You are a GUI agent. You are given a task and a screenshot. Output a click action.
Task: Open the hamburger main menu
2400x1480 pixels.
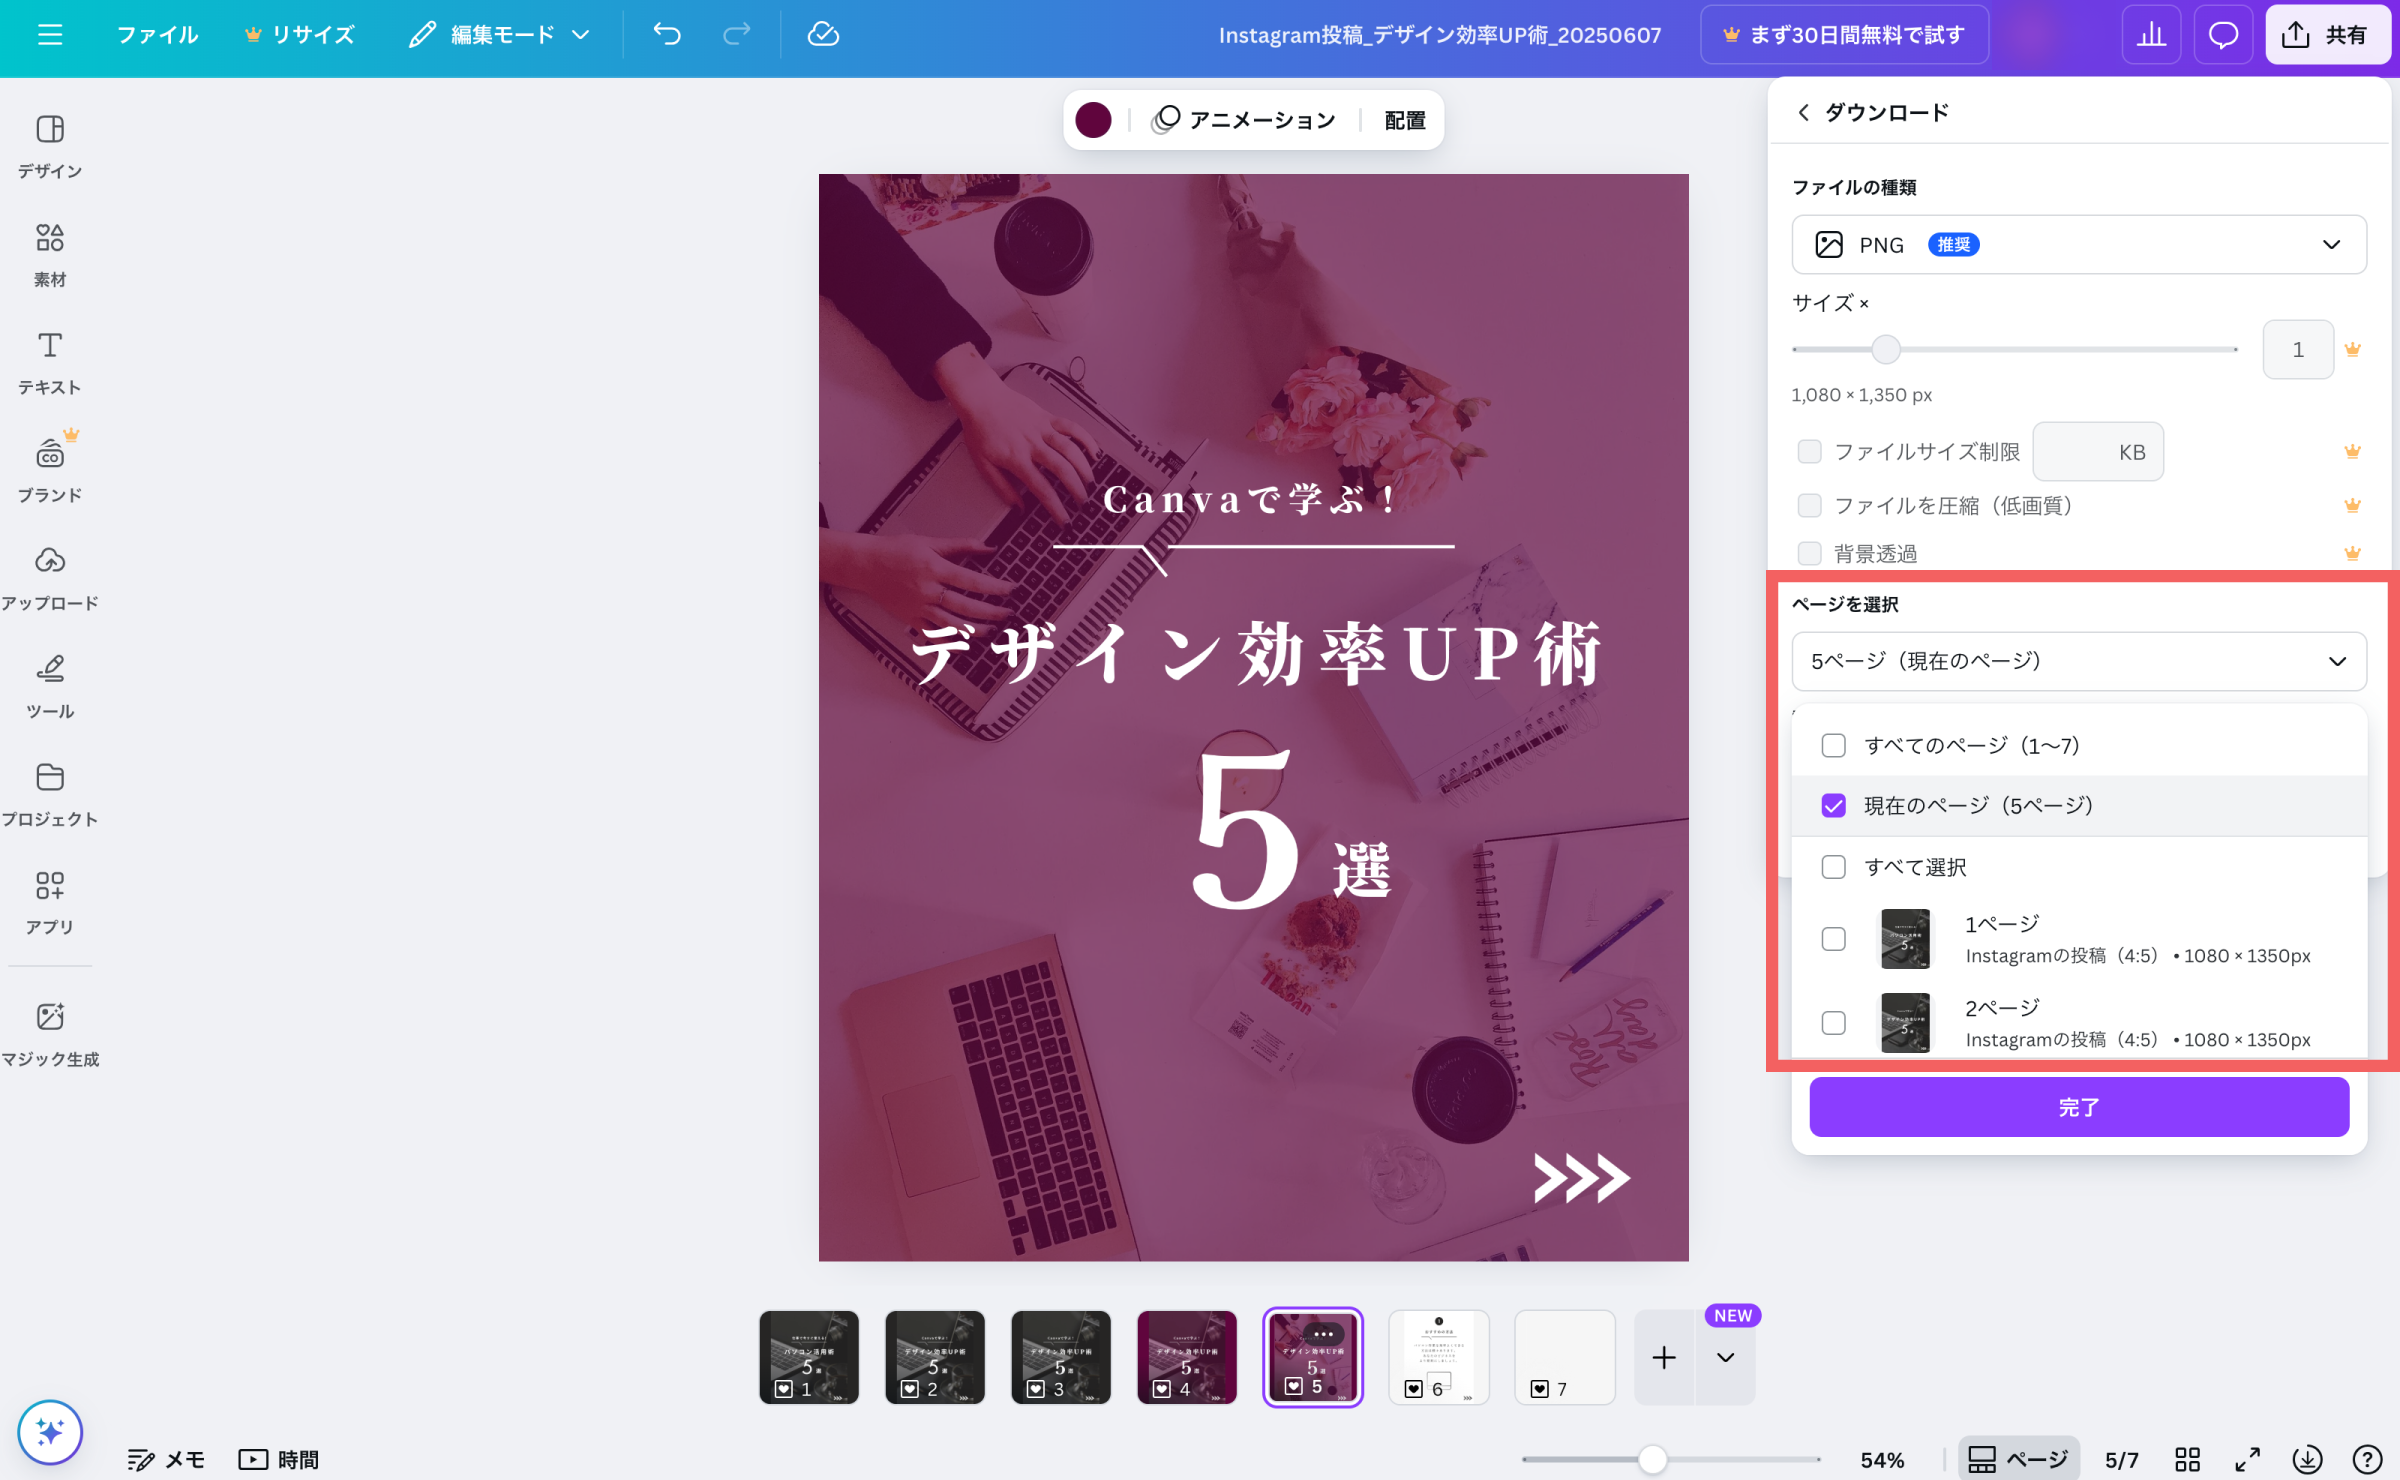click(x=50, y=35)
